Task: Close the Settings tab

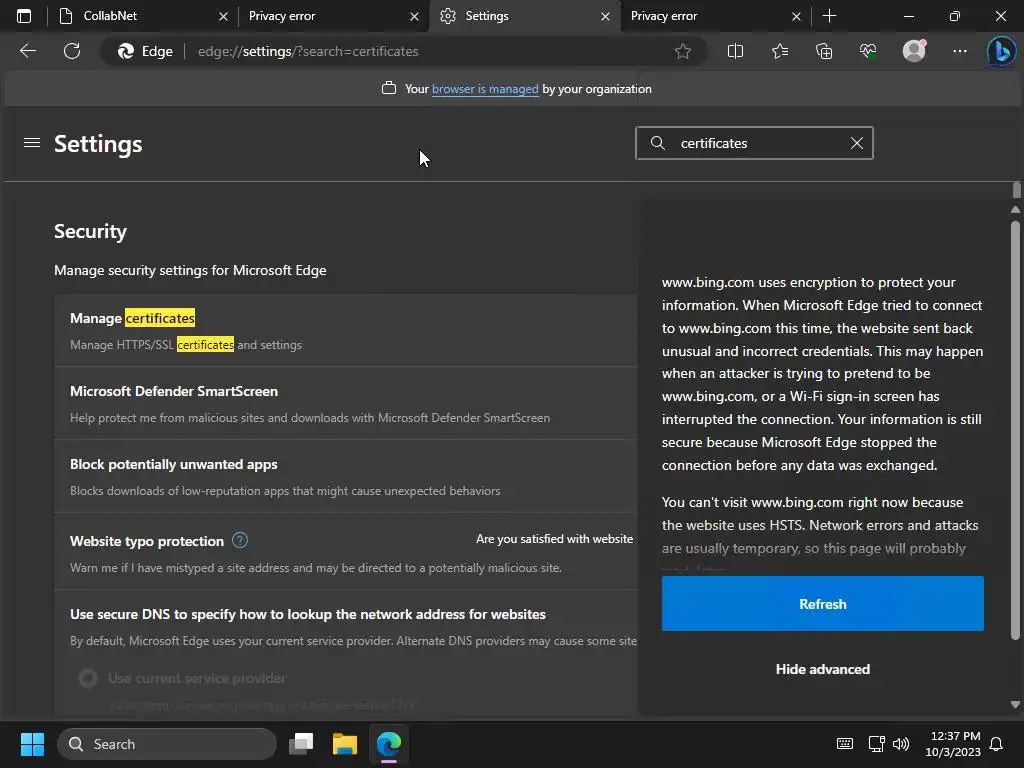Action: click(605, 16)
